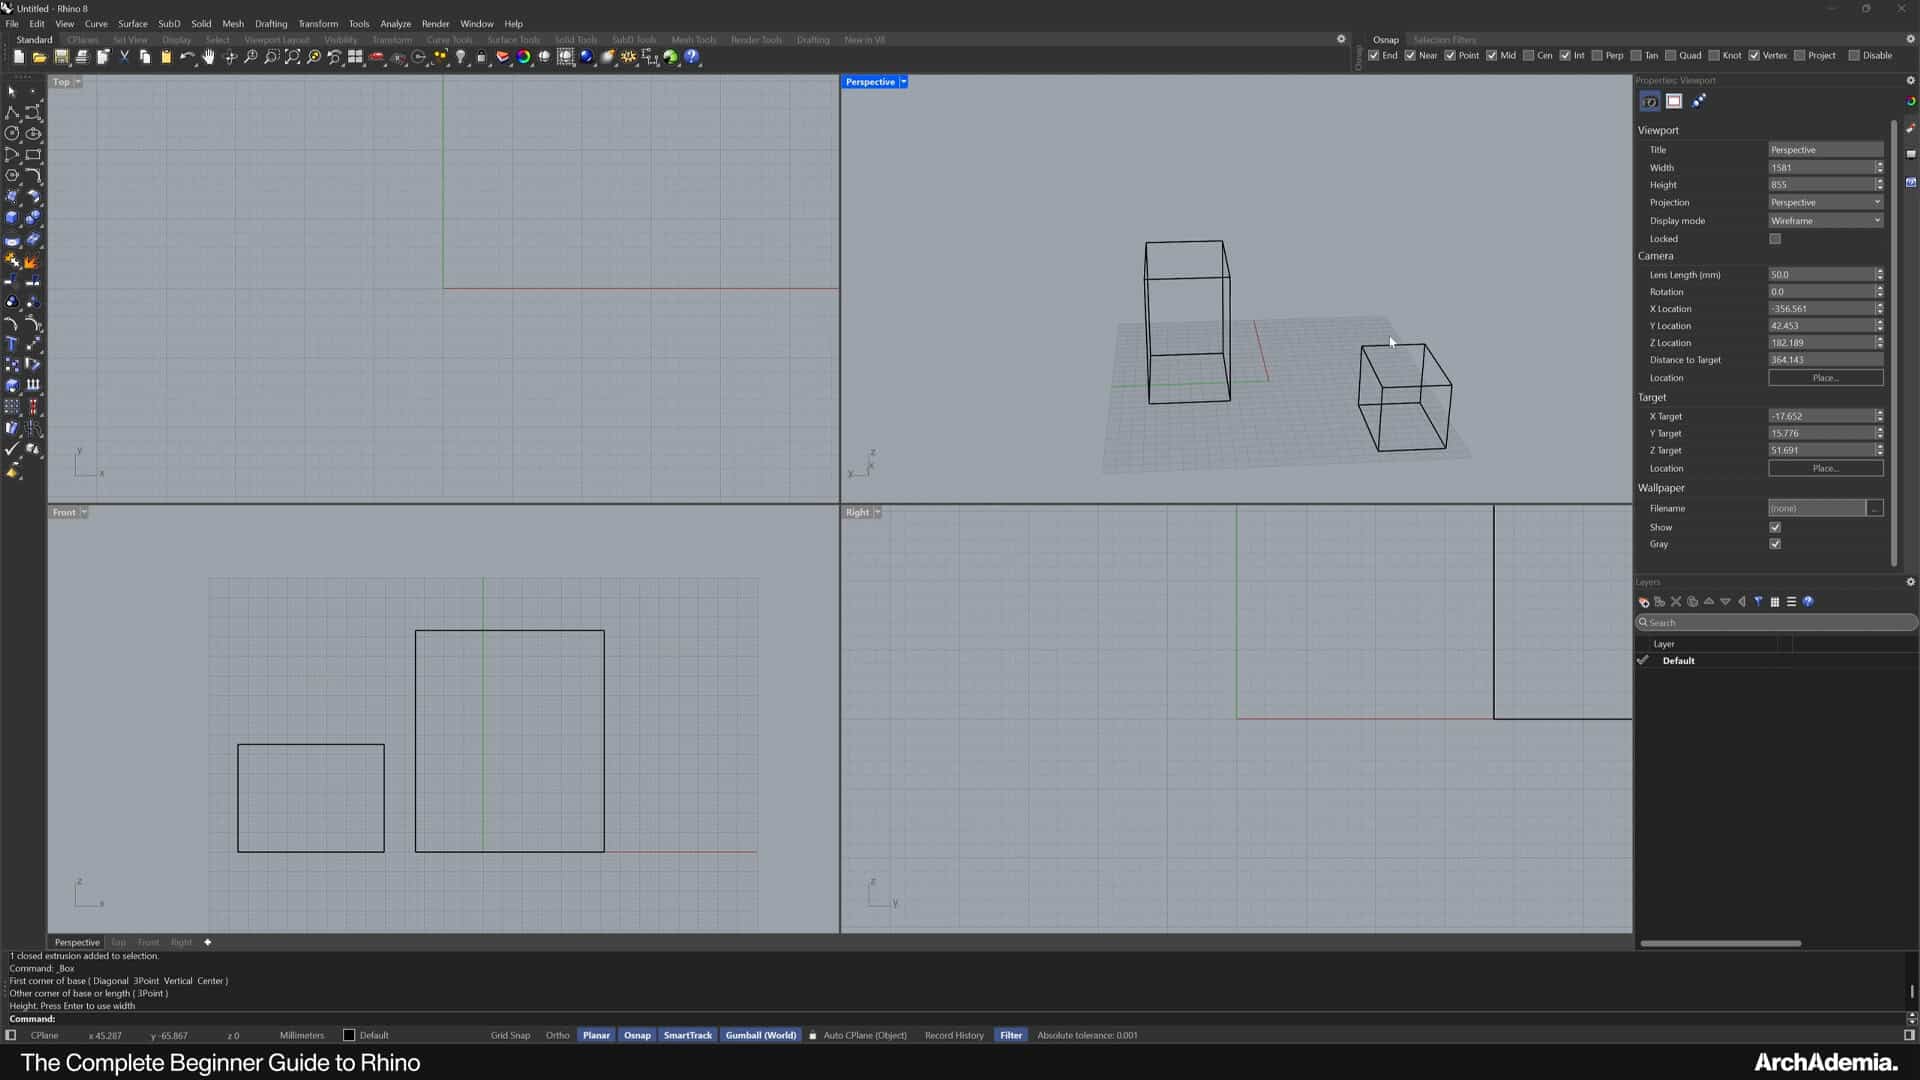Open the Analyze menu
This screenshot has width=1920, height=1080.
tap(395, 24)
